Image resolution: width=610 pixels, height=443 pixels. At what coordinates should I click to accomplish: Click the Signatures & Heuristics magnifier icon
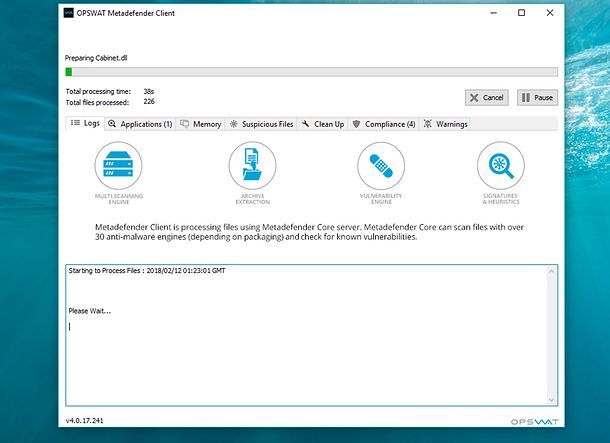click(x=501, y=165)
